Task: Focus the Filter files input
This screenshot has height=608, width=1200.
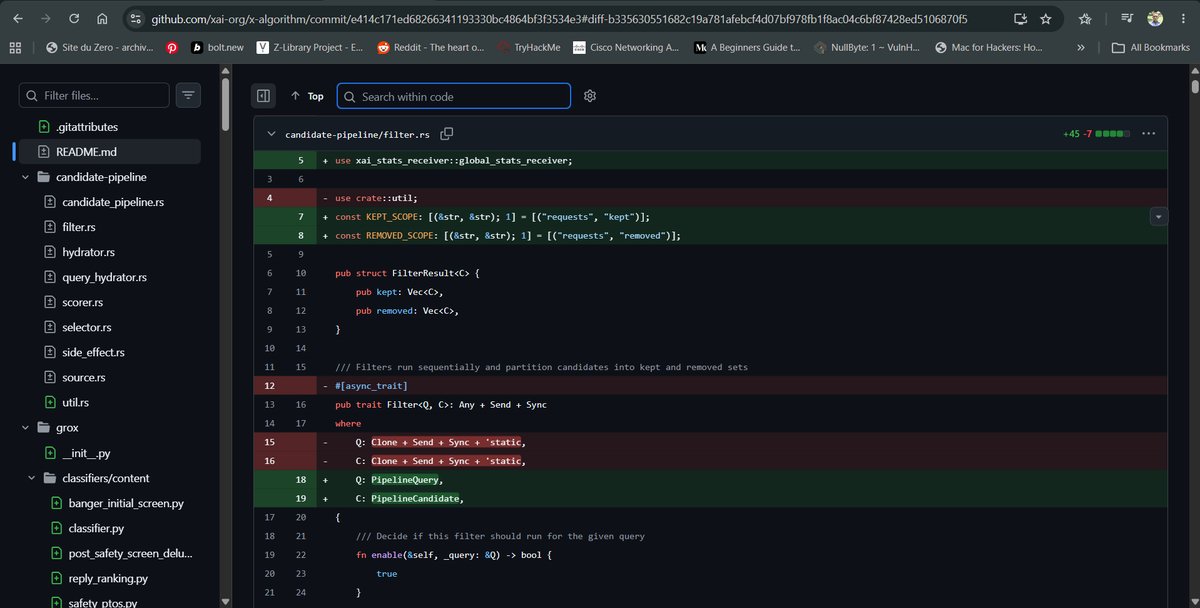Action: [x=94, y=95]
